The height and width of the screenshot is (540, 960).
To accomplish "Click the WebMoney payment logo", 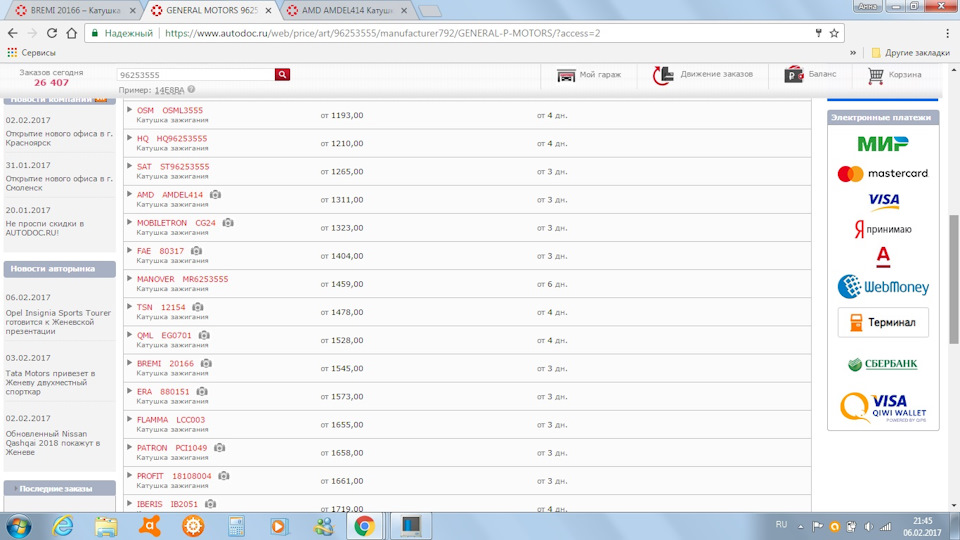I will coord(883,287).
